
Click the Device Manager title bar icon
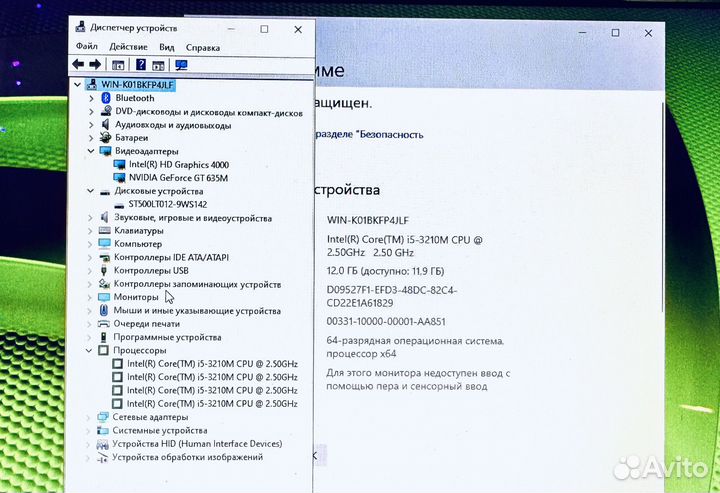pos(80,27)
